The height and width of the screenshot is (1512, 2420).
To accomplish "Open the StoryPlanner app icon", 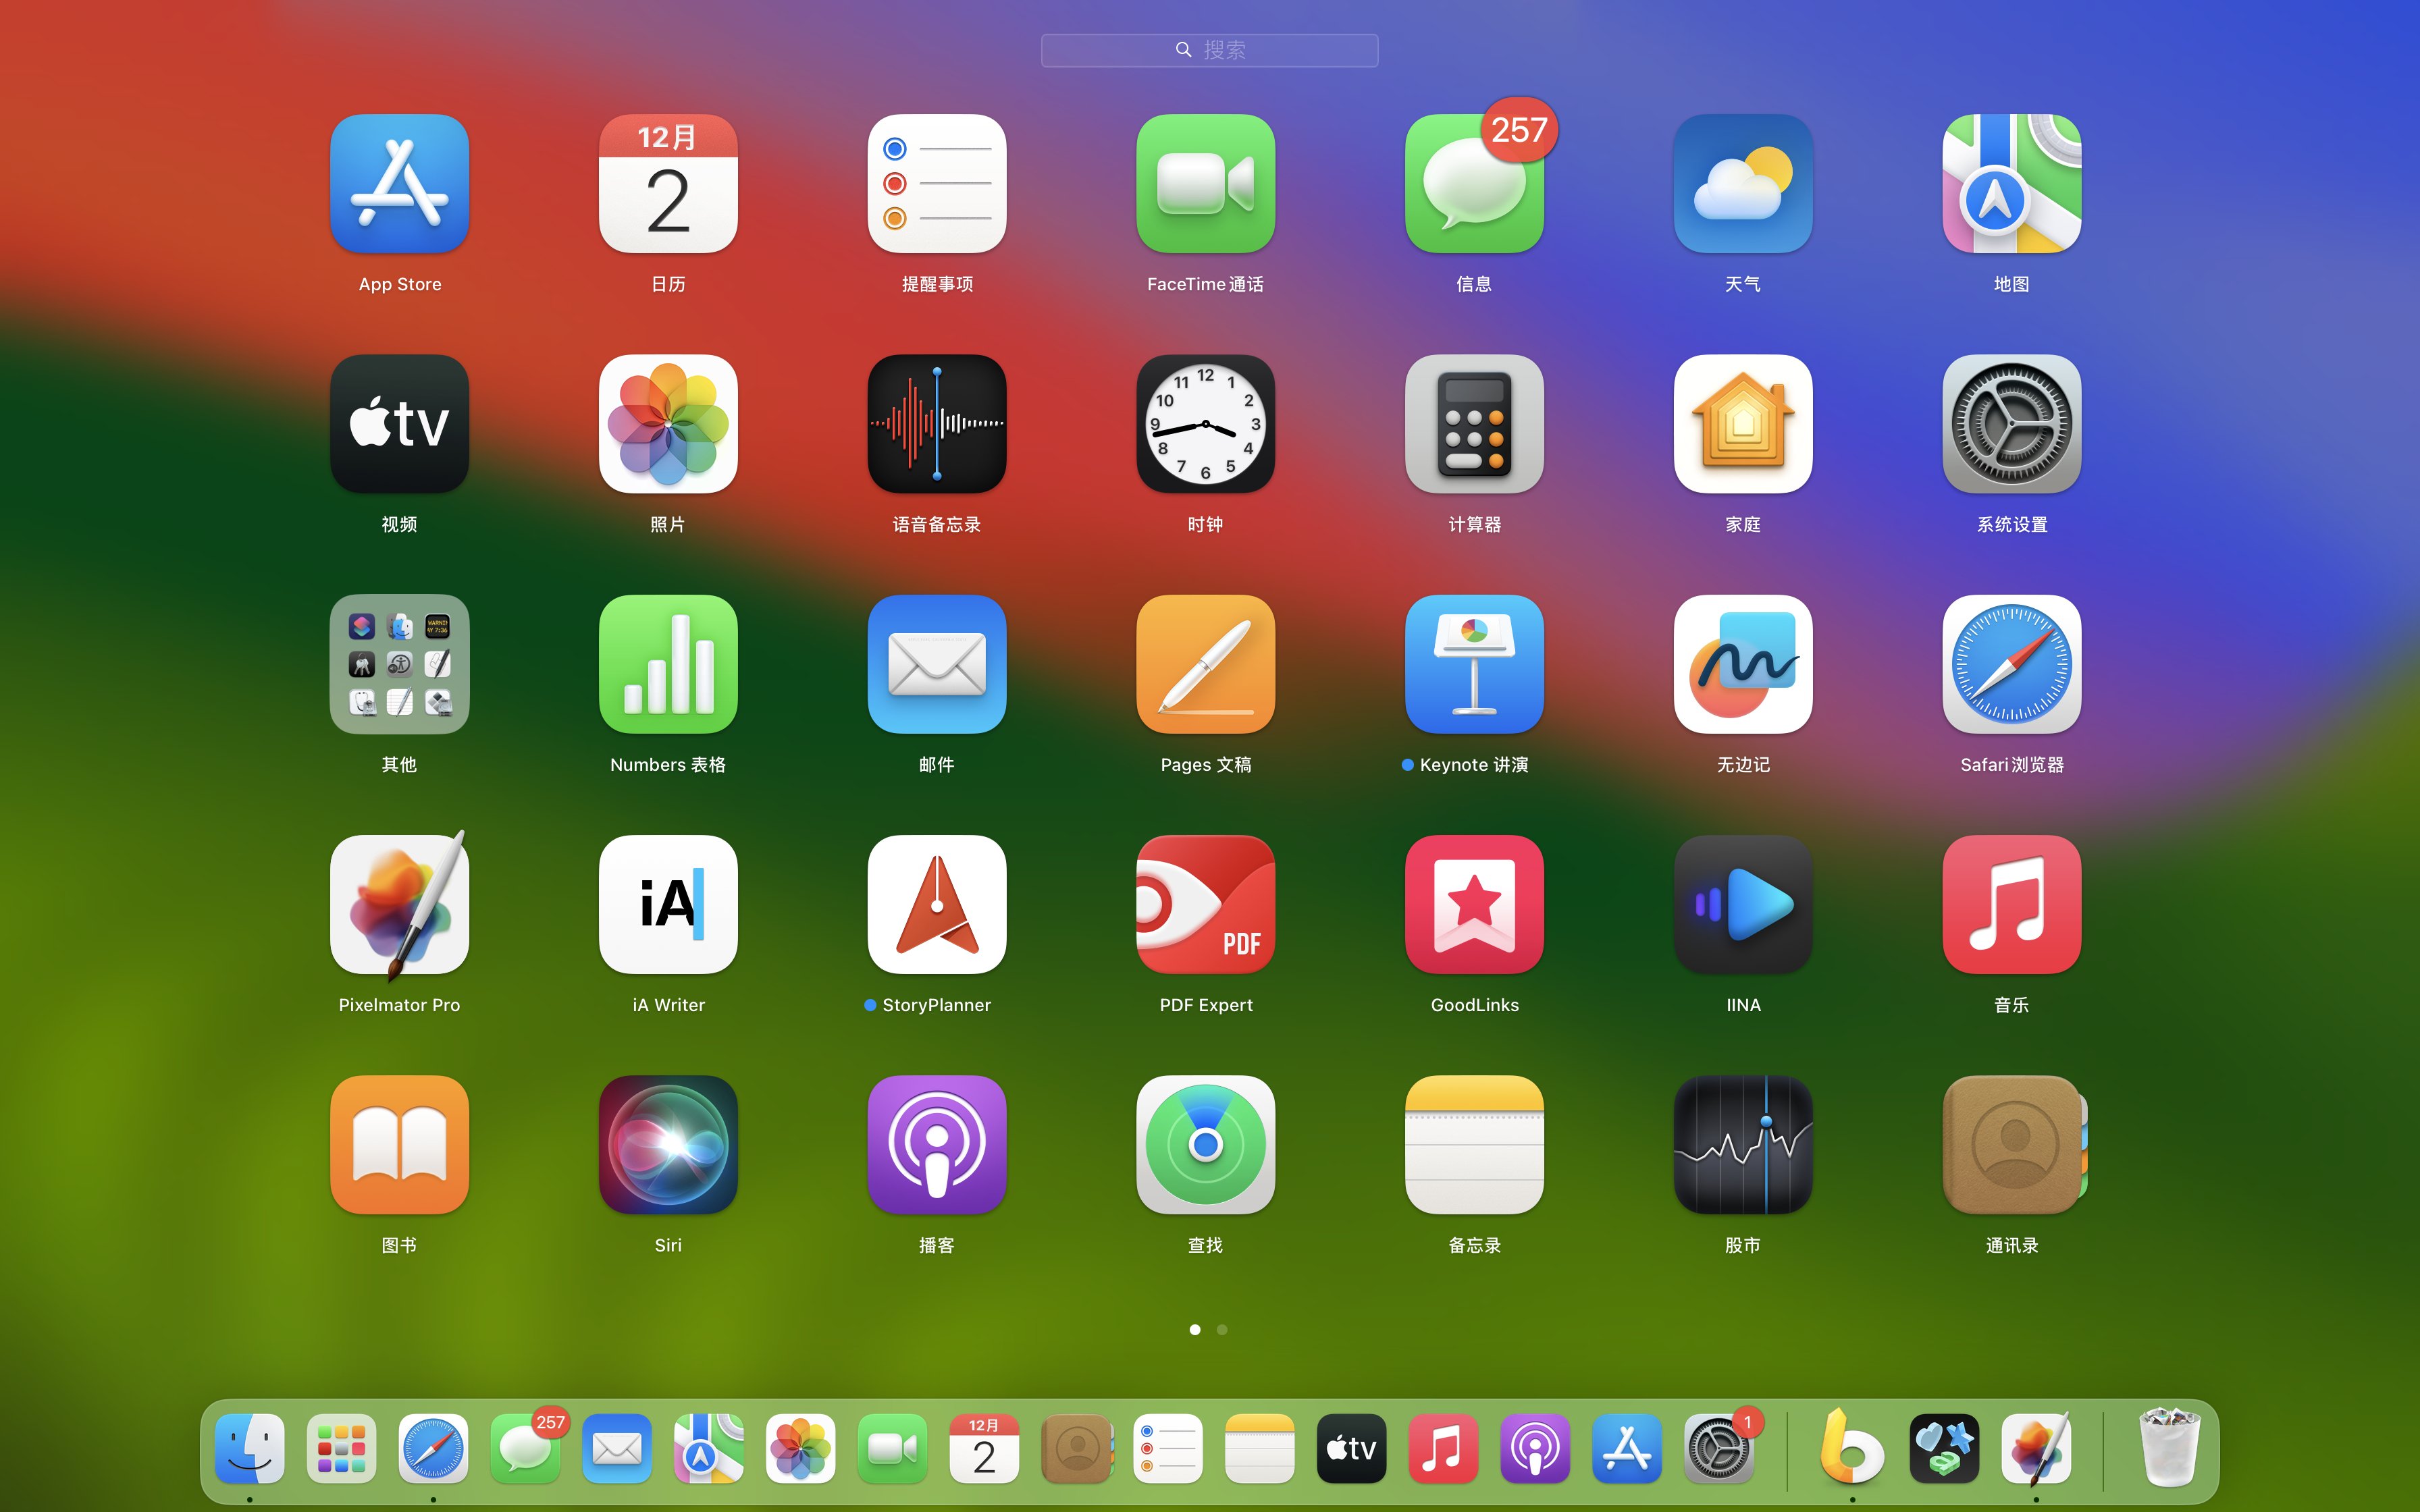I will [936, 905].
